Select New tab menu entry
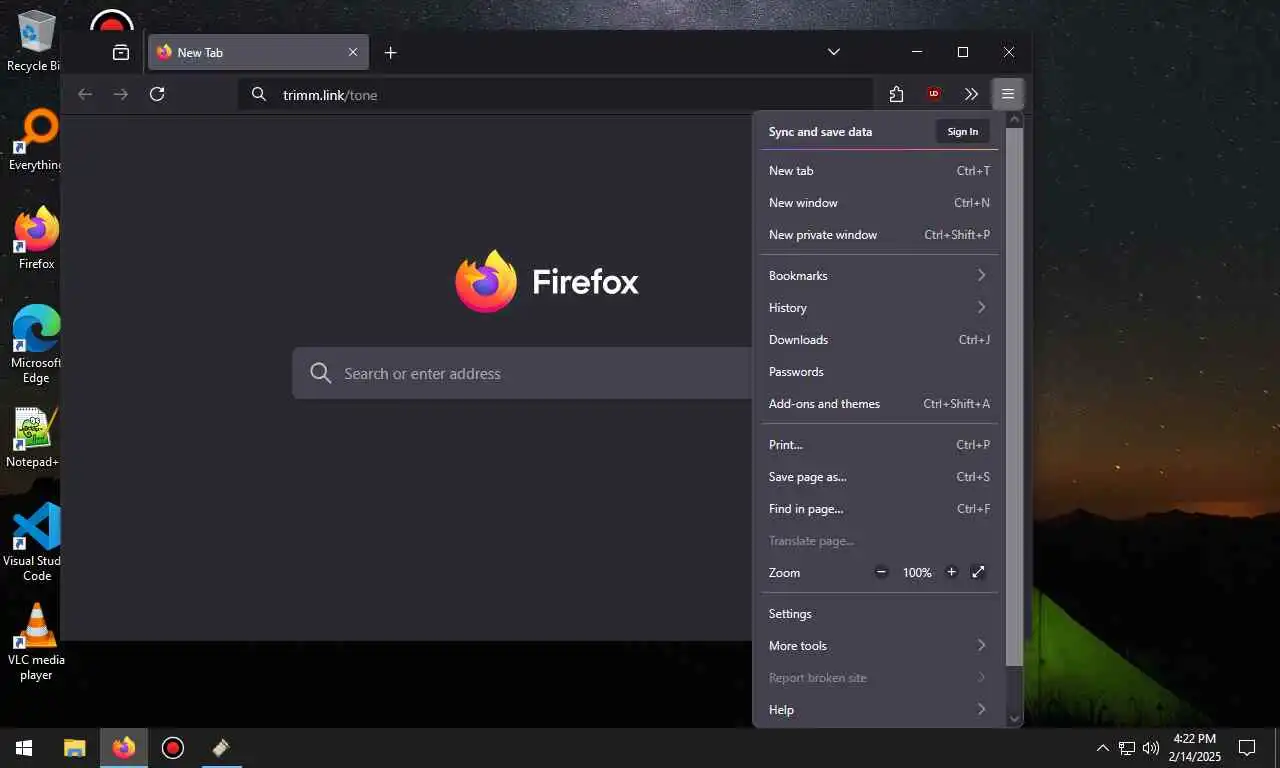This screenshot has height=768, width=1280. tap(879, 171)
